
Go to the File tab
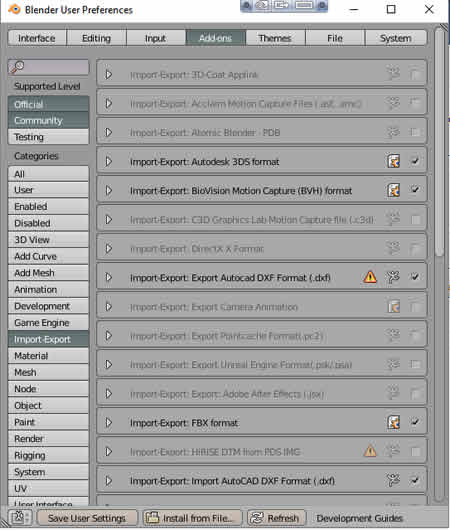click(x=335, y=38)
